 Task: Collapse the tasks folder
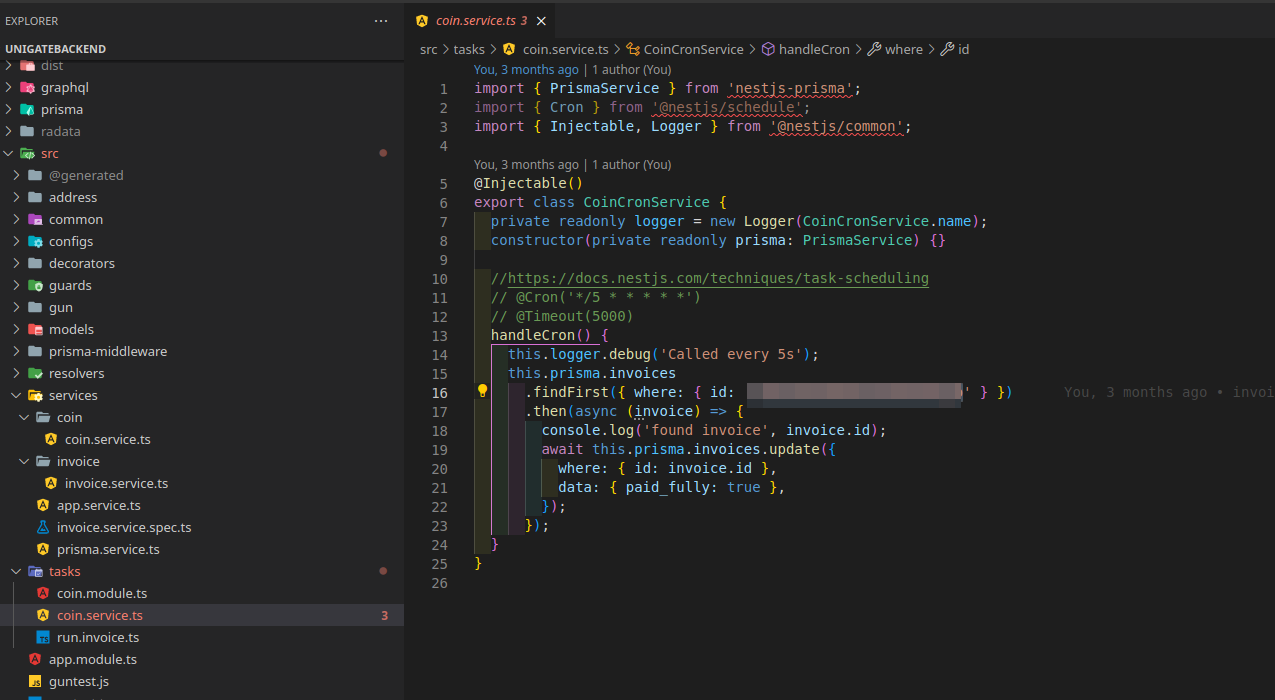point(17,571)
